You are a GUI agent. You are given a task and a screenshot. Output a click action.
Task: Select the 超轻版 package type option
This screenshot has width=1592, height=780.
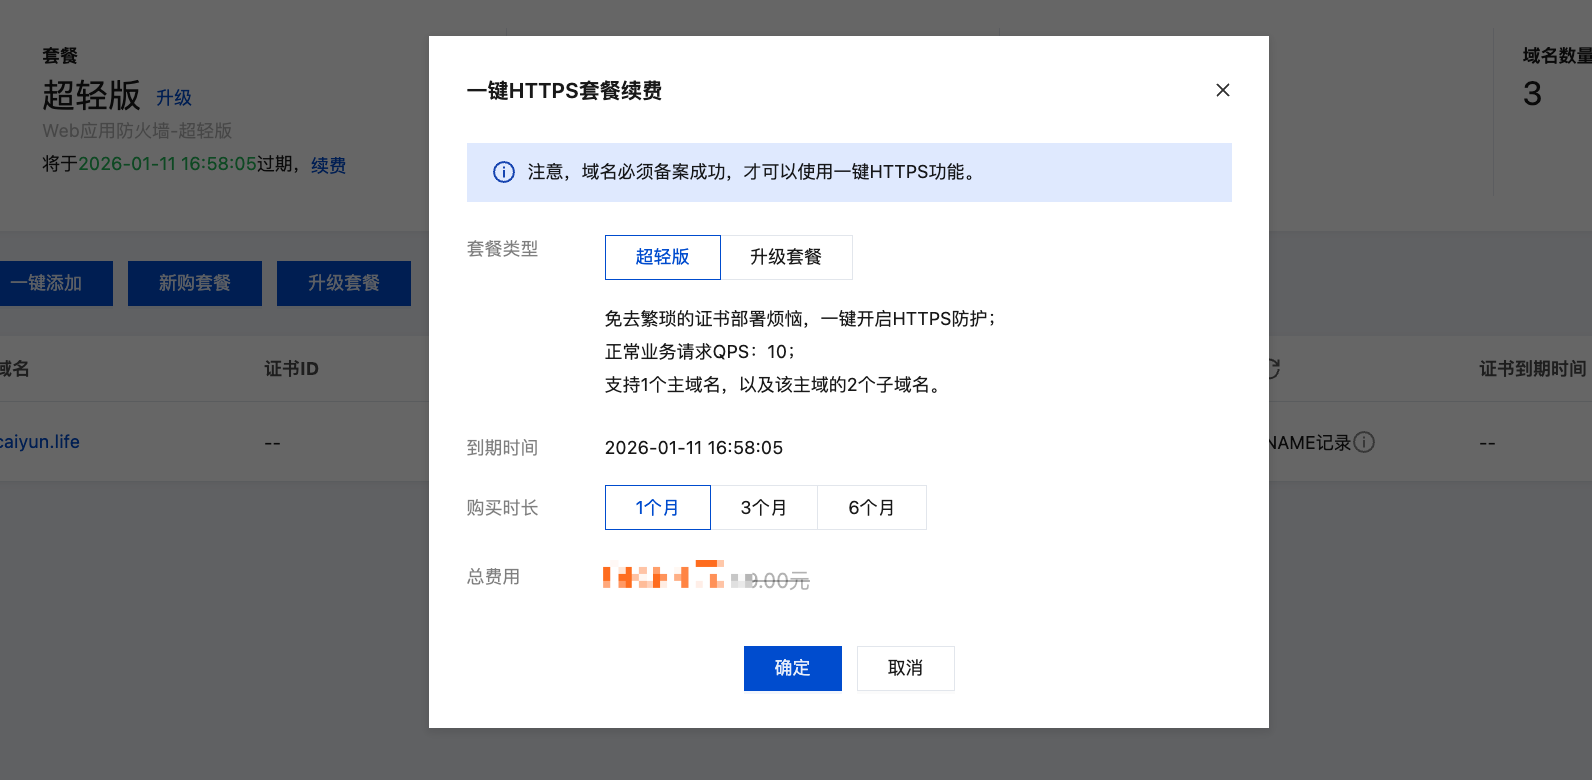(x=662, y=257)
